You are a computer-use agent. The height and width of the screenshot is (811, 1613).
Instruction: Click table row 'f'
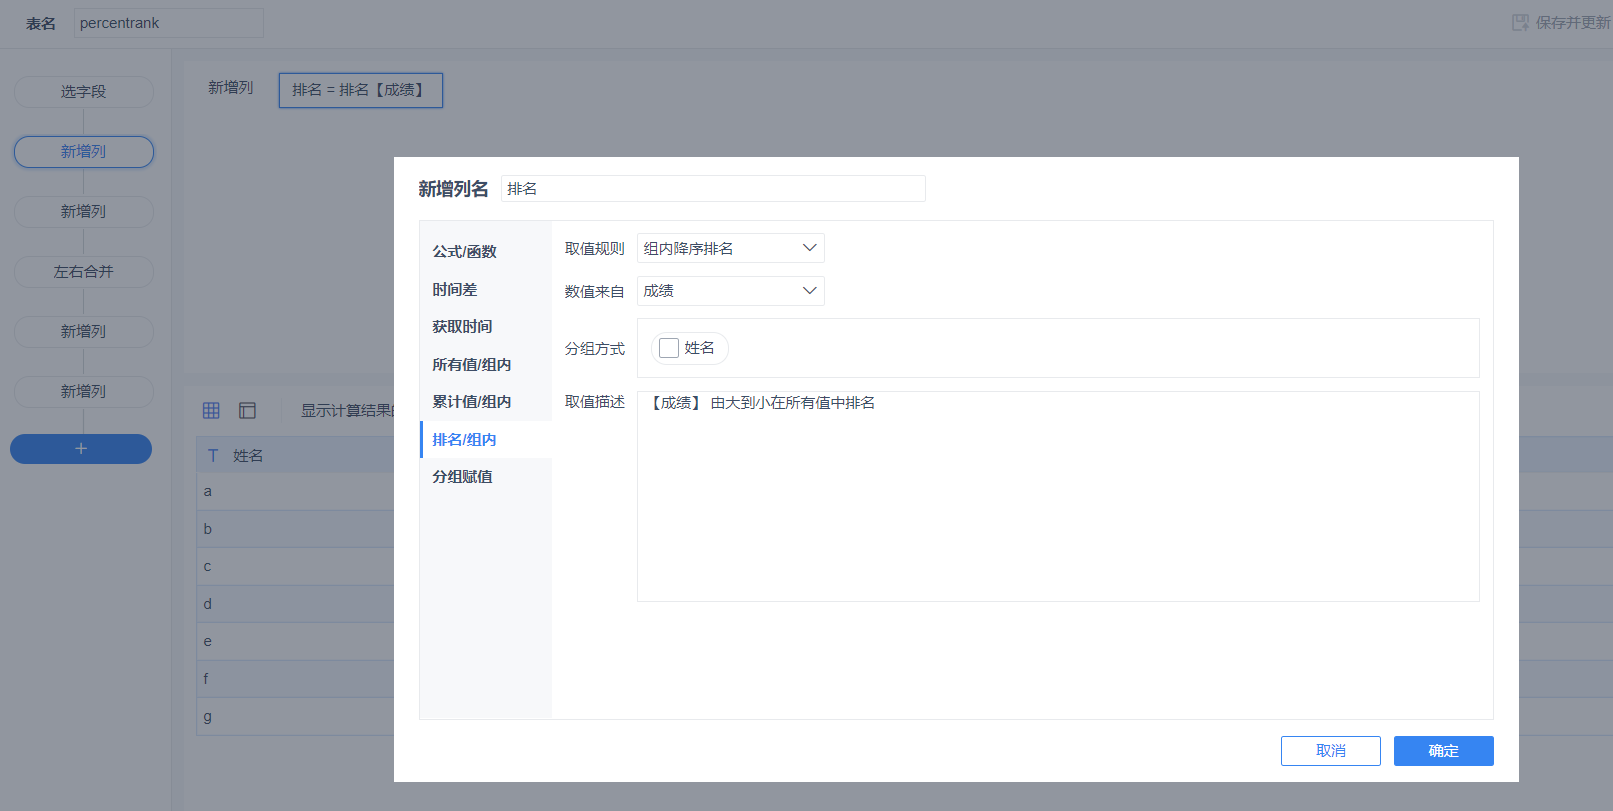[296, 679]
